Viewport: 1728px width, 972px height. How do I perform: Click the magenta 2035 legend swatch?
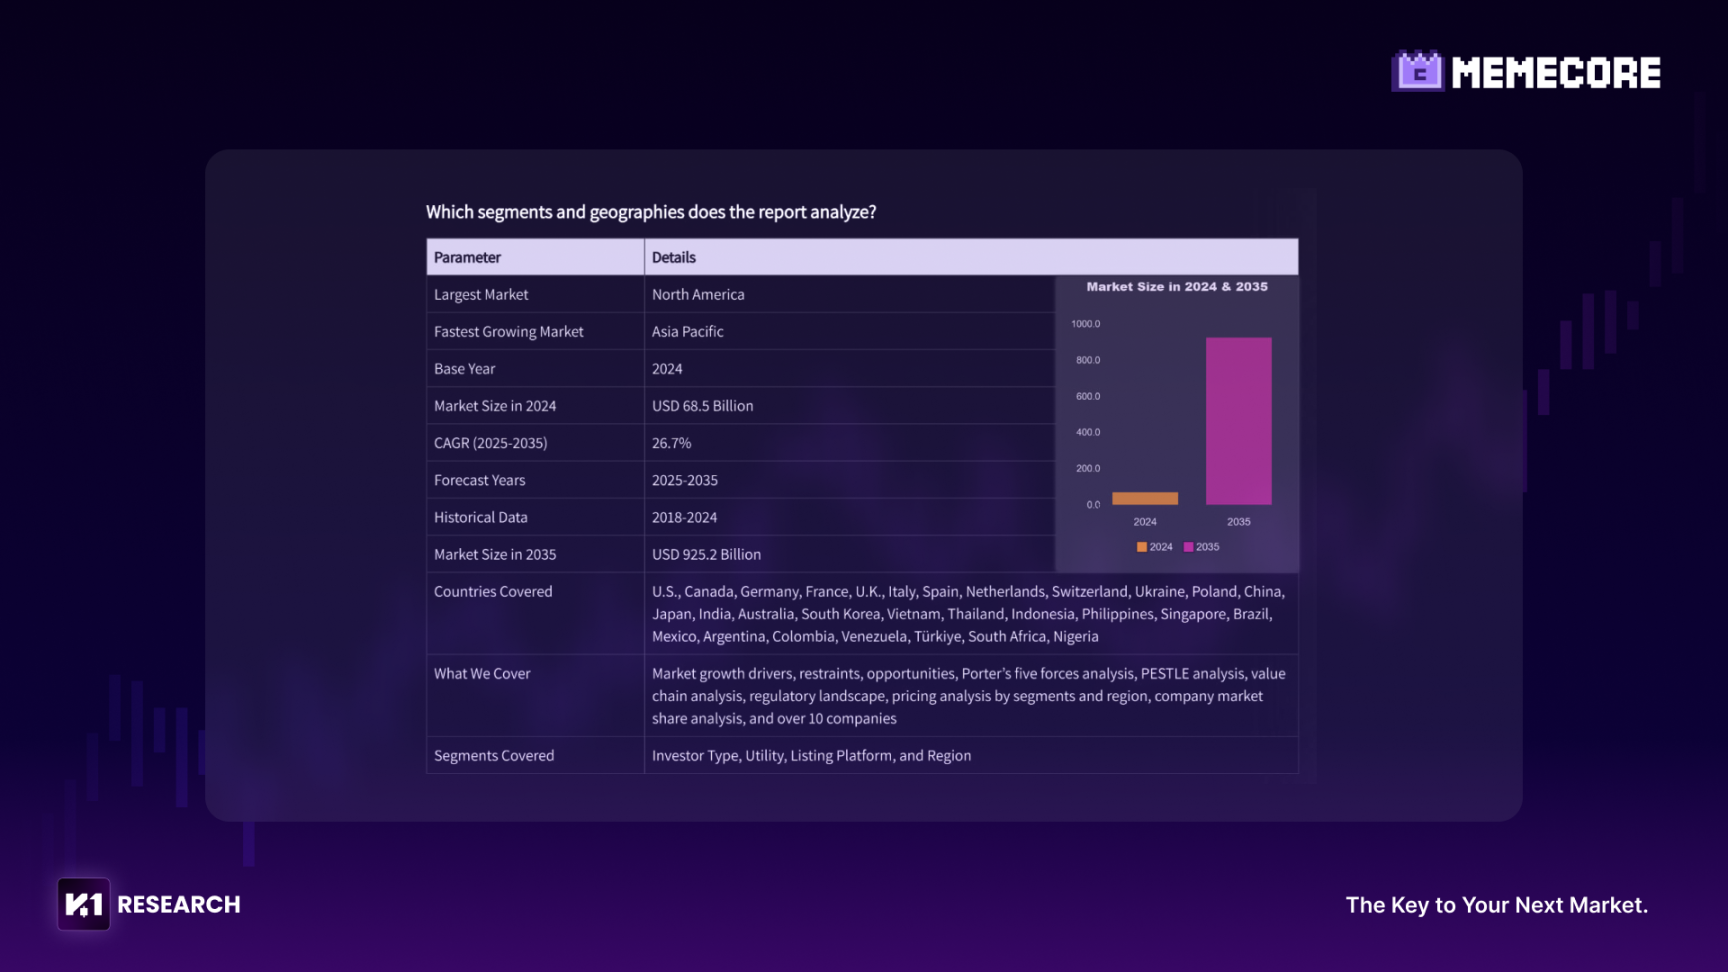tap(1188, 547)
